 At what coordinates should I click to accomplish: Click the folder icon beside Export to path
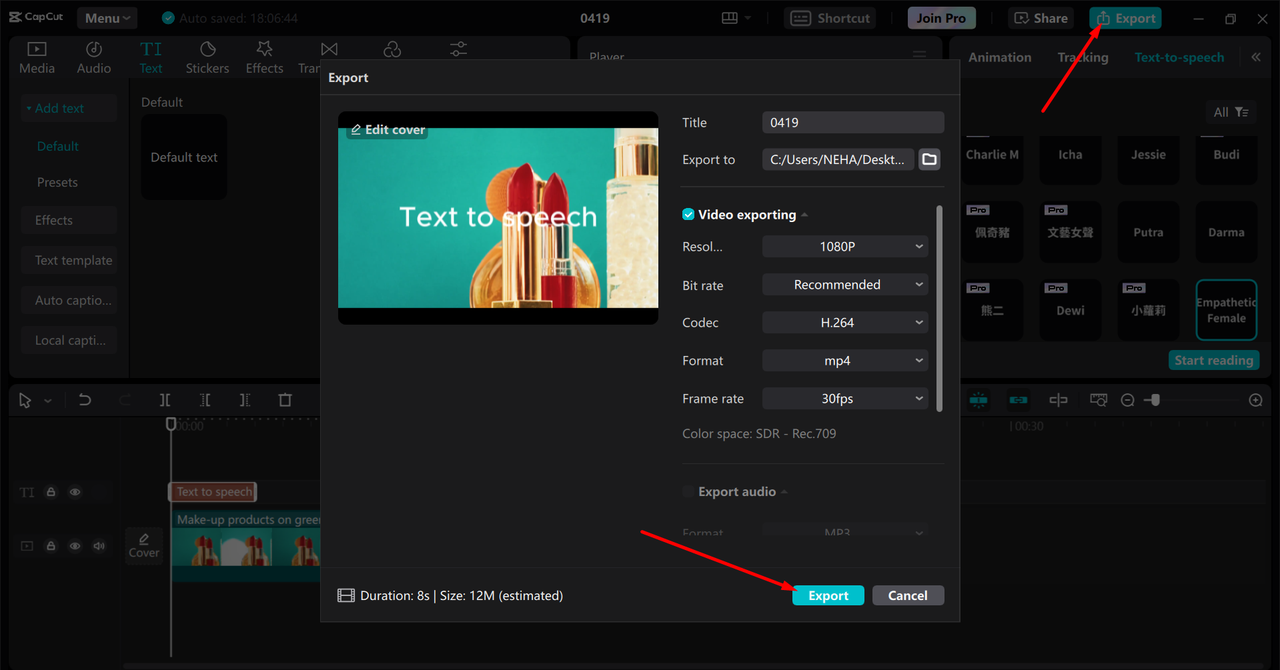coord(929,159)
